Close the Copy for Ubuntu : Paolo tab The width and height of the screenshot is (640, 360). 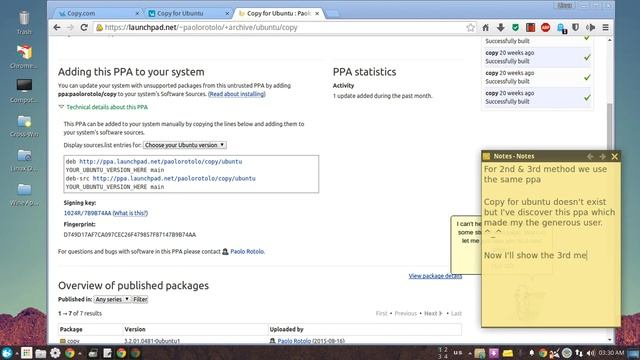317,13
